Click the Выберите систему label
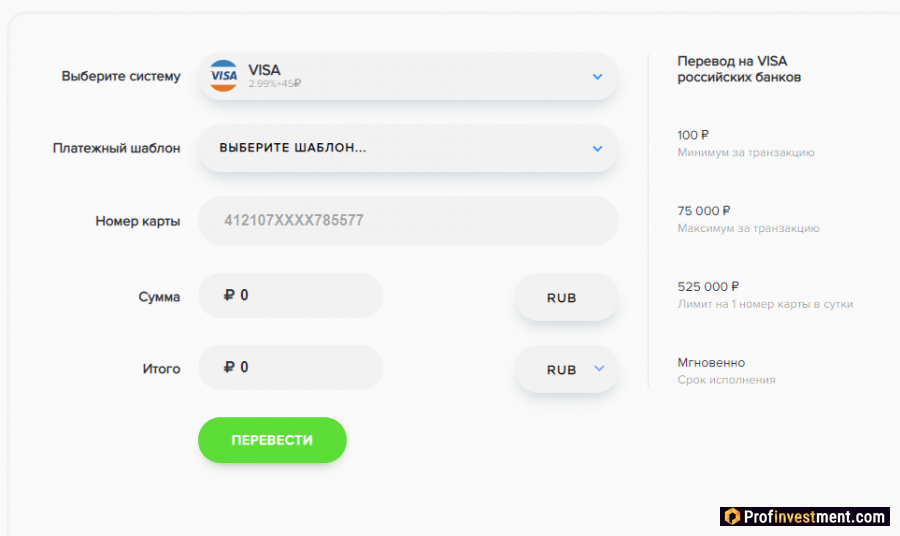 point(121,76)
